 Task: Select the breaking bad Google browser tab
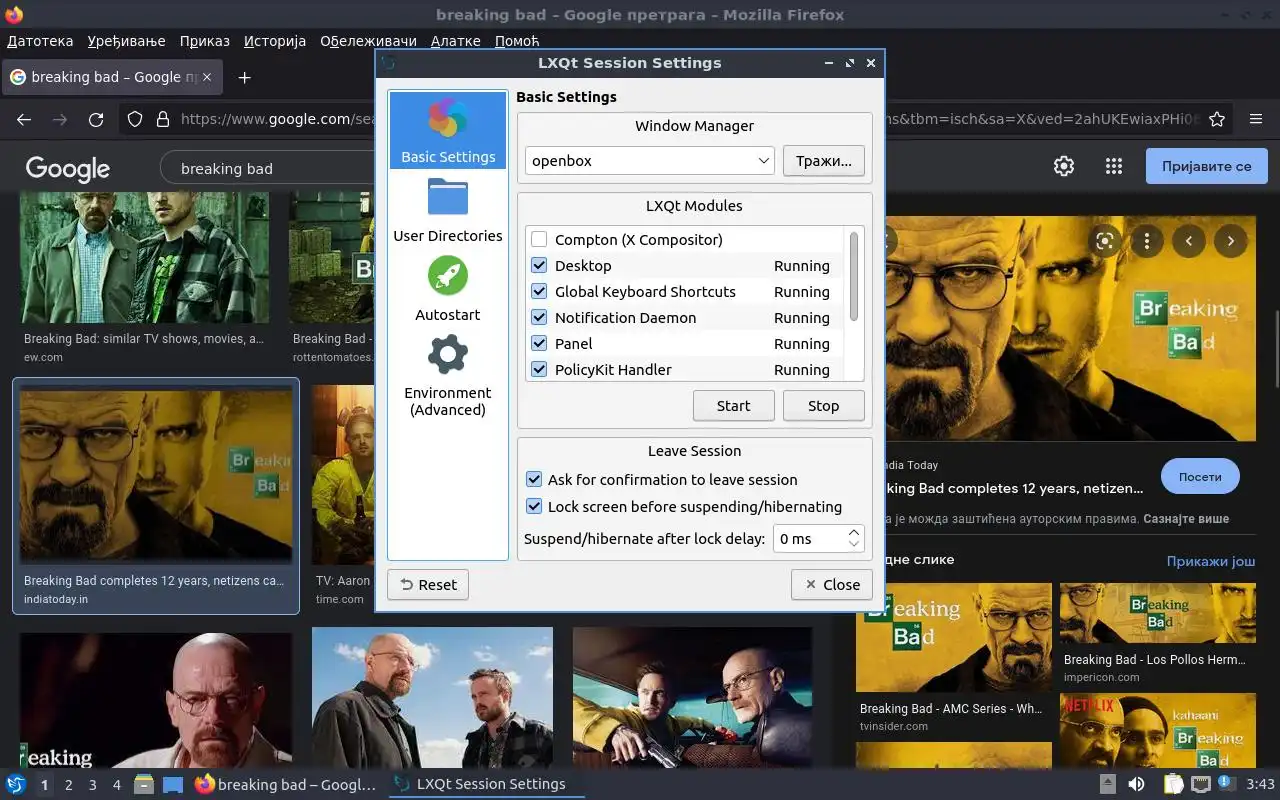[113, 77]
